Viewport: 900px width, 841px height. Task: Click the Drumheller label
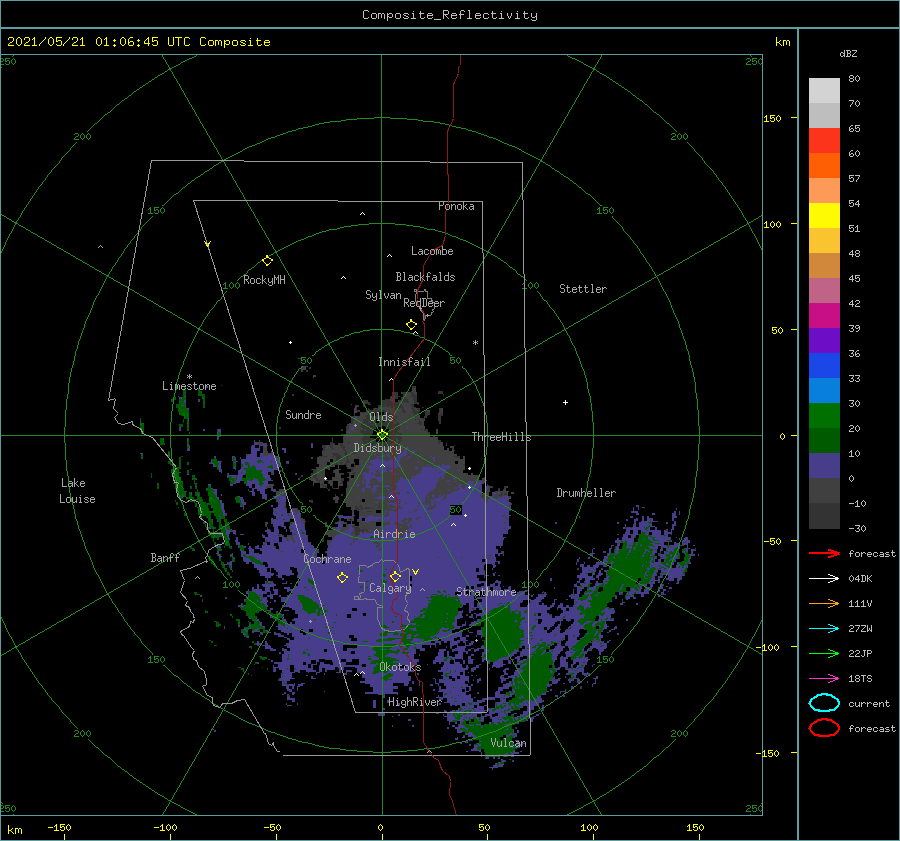(586, 493)
